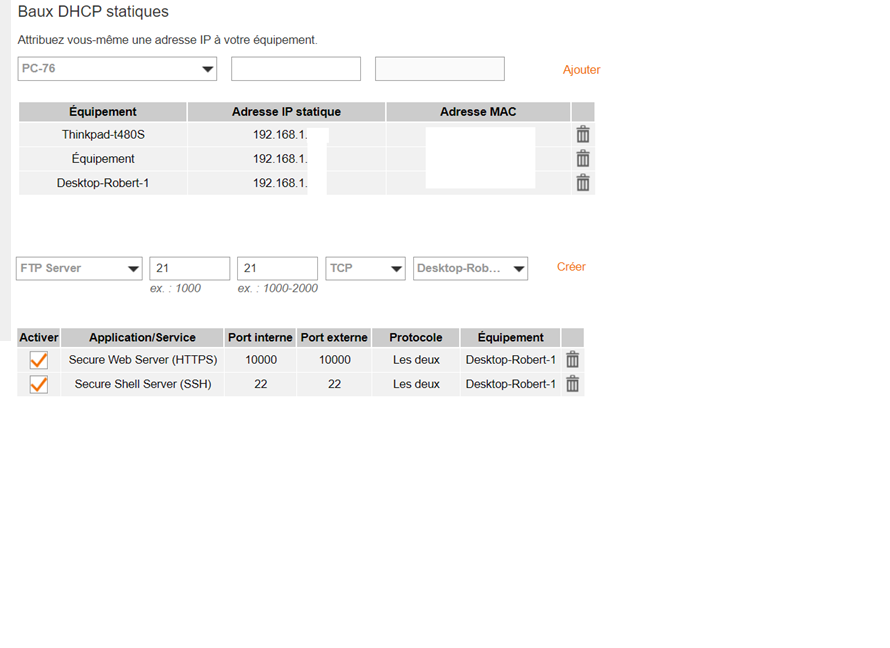Click trash icon for the Équipement lease row

[x=583, y=159]
